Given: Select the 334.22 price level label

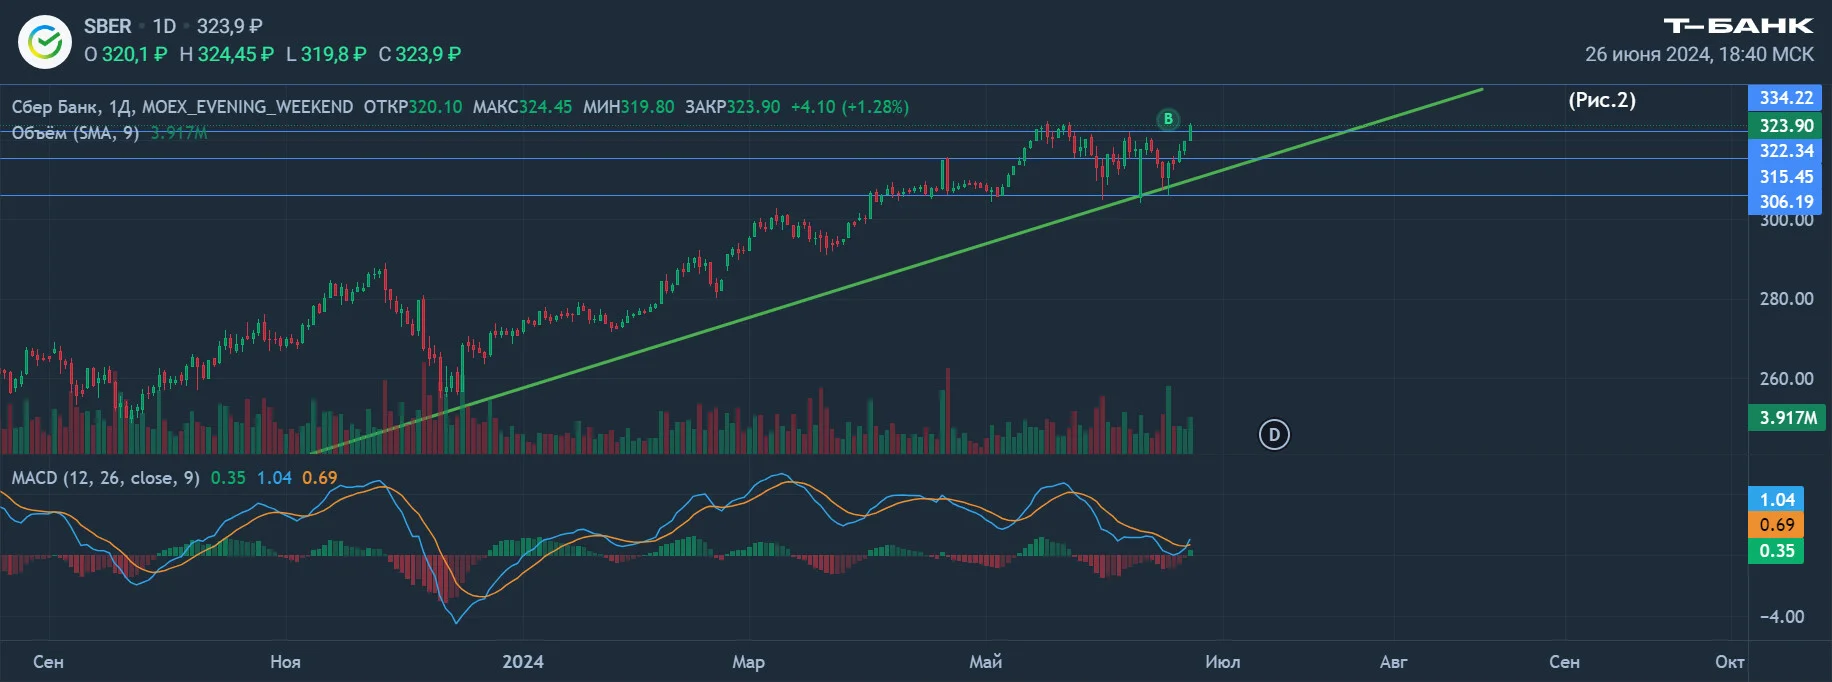Looking at the screenshot, I should [x=1786, y=98].
